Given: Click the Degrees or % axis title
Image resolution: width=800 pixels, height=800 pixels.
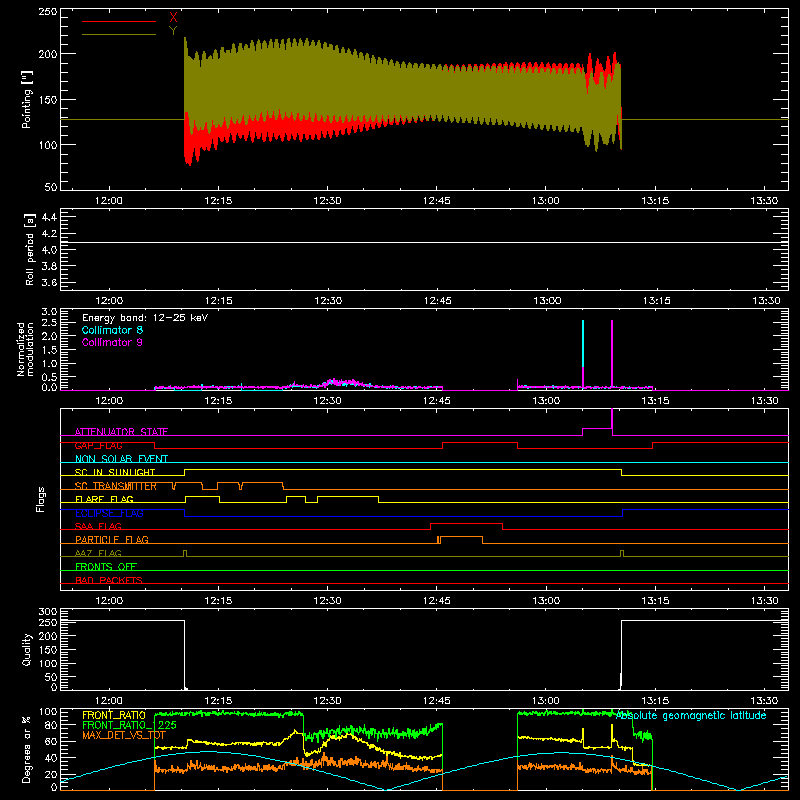Looking at the screenshot, I should [x=26, y=749].
